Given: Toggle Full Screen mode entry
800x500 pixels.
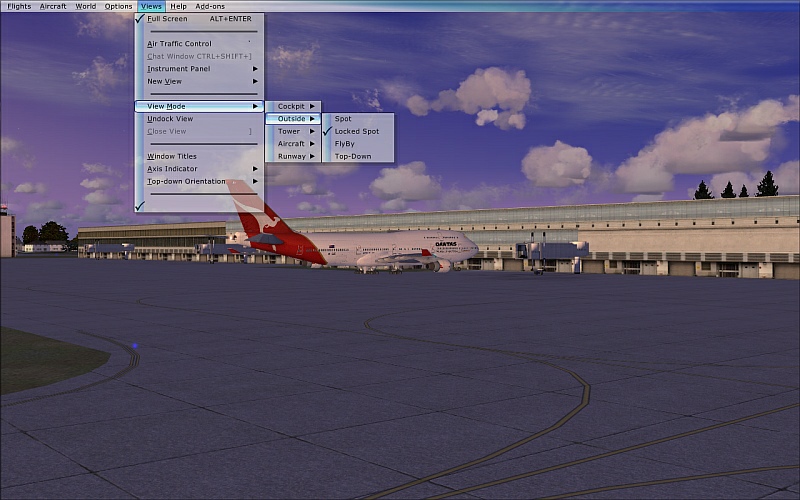Looking at the screenshot, I should click(199, 18).
